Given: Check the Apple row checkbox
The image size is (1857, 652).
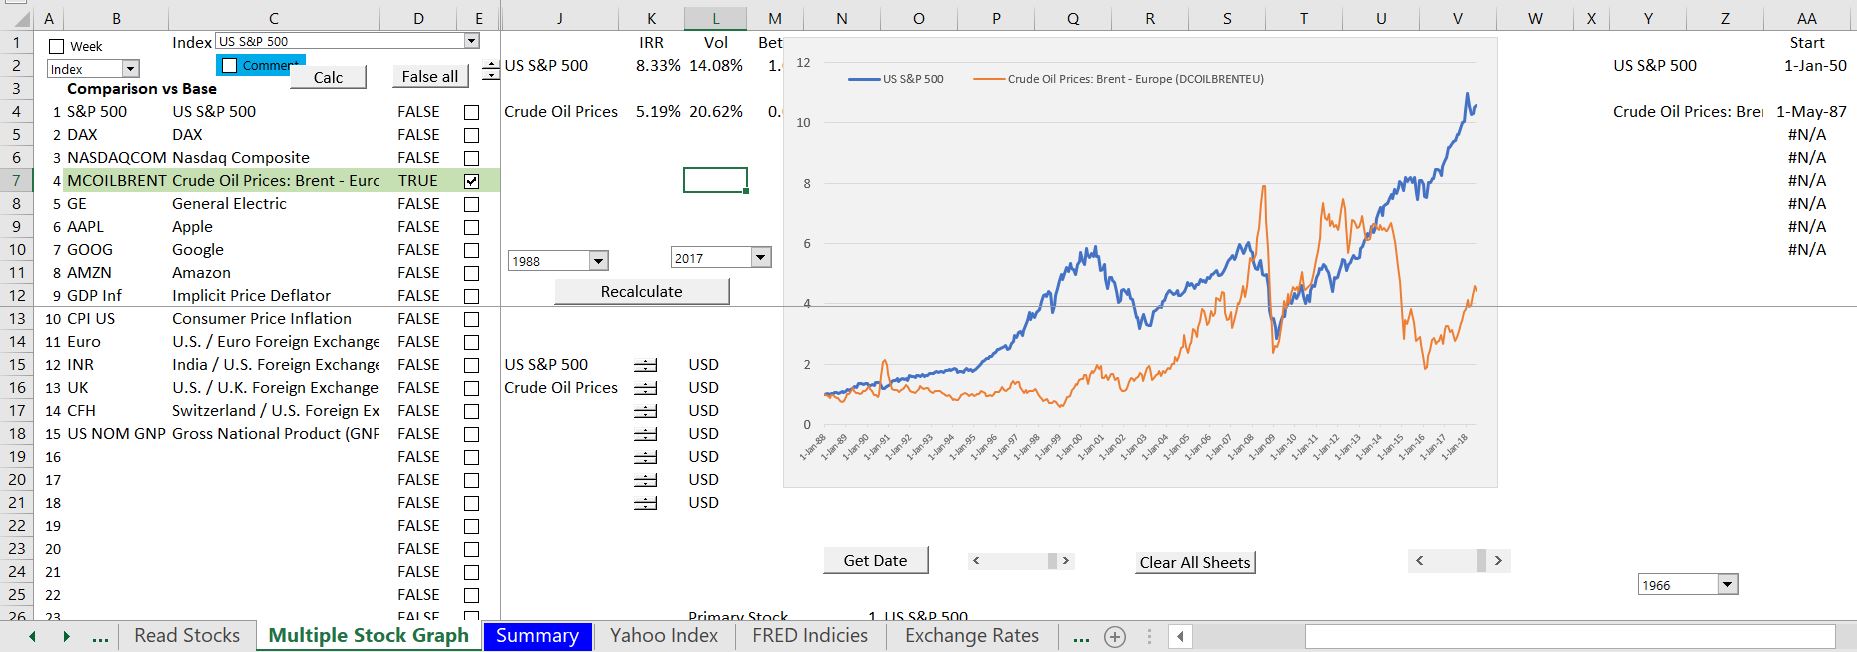Looking at the screenshot, I should click(x=471, y=227).
